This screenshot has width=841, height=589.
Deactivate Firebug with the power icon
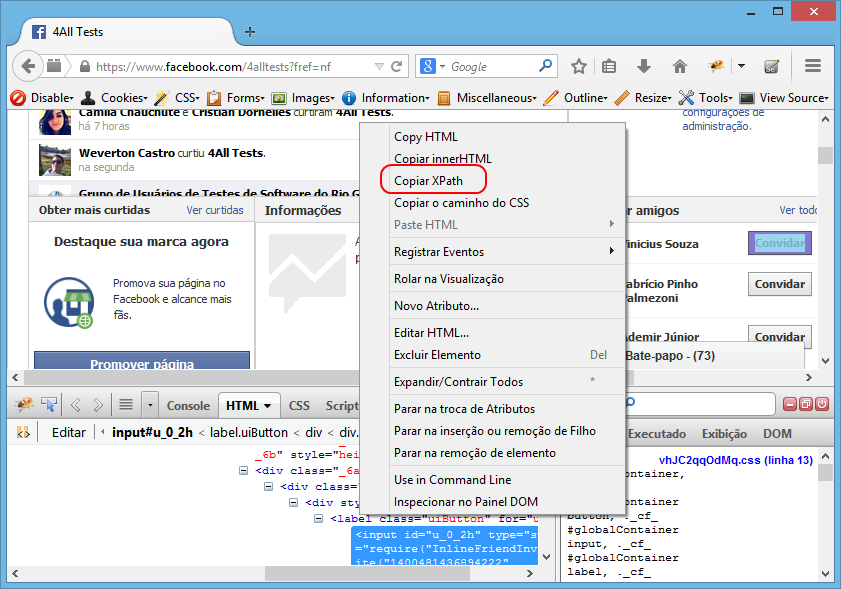point(822,404)
